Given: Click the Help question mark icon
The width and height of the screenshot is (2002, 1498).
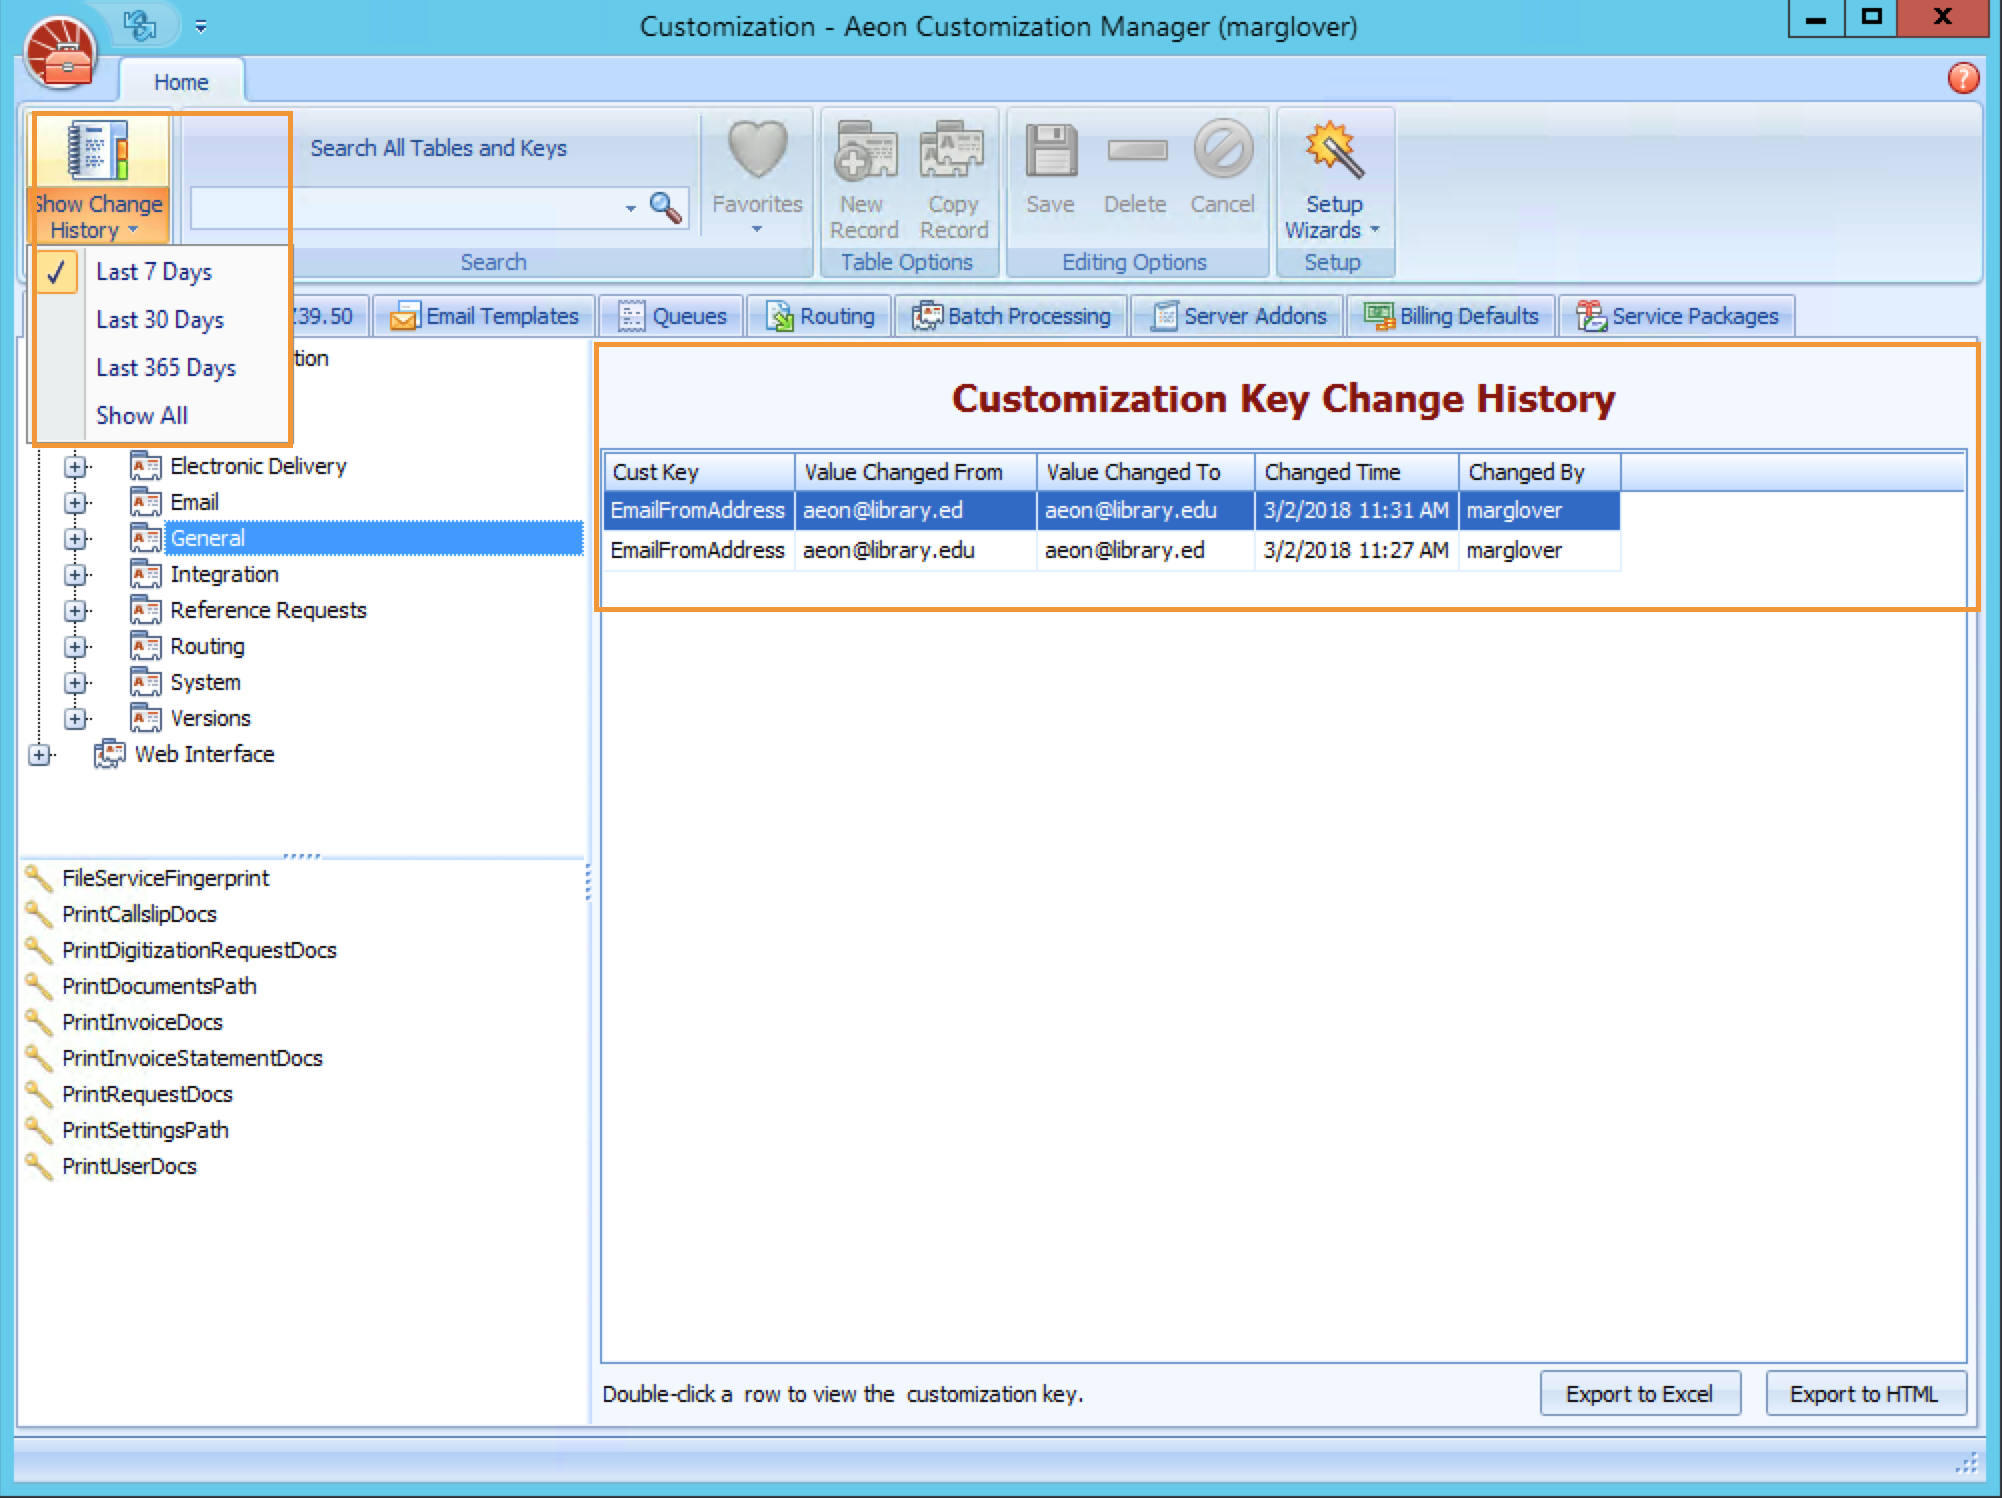Looking at the screenshot, I should point(1964,78).
